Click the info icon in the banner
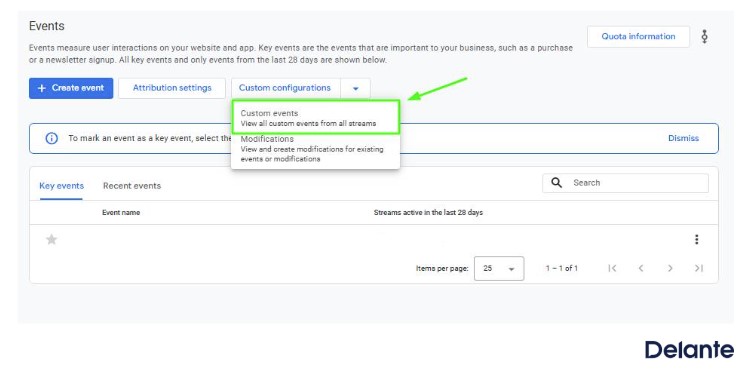Image resolution: width=745 pixels, height=370 pixels. pos(51,138)
